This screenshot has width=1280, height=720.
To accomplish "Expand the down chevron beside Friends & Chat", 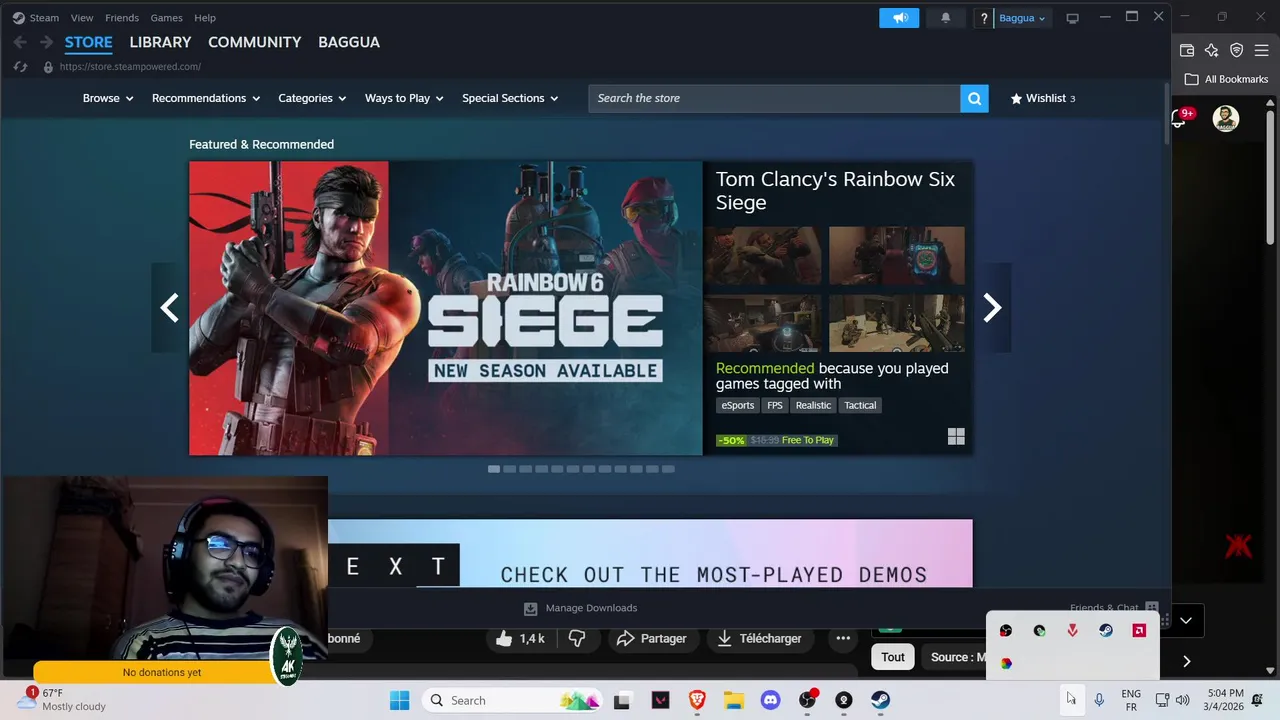I will 1186,620.
